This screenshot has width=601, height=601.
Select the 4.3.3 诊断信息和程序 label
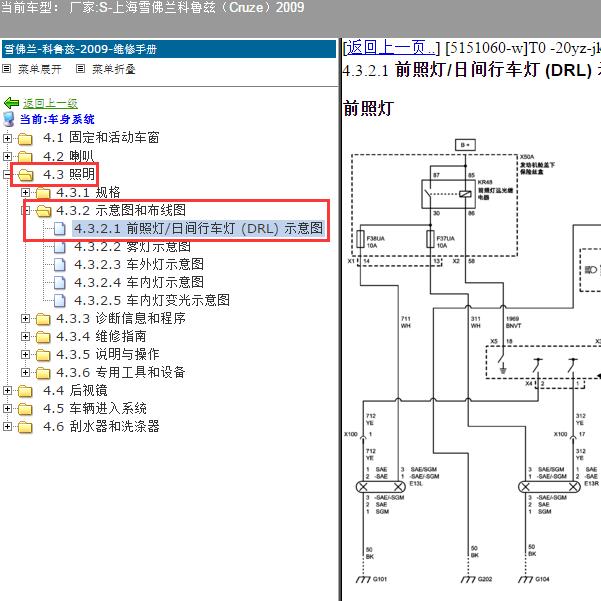click(121, 319)
